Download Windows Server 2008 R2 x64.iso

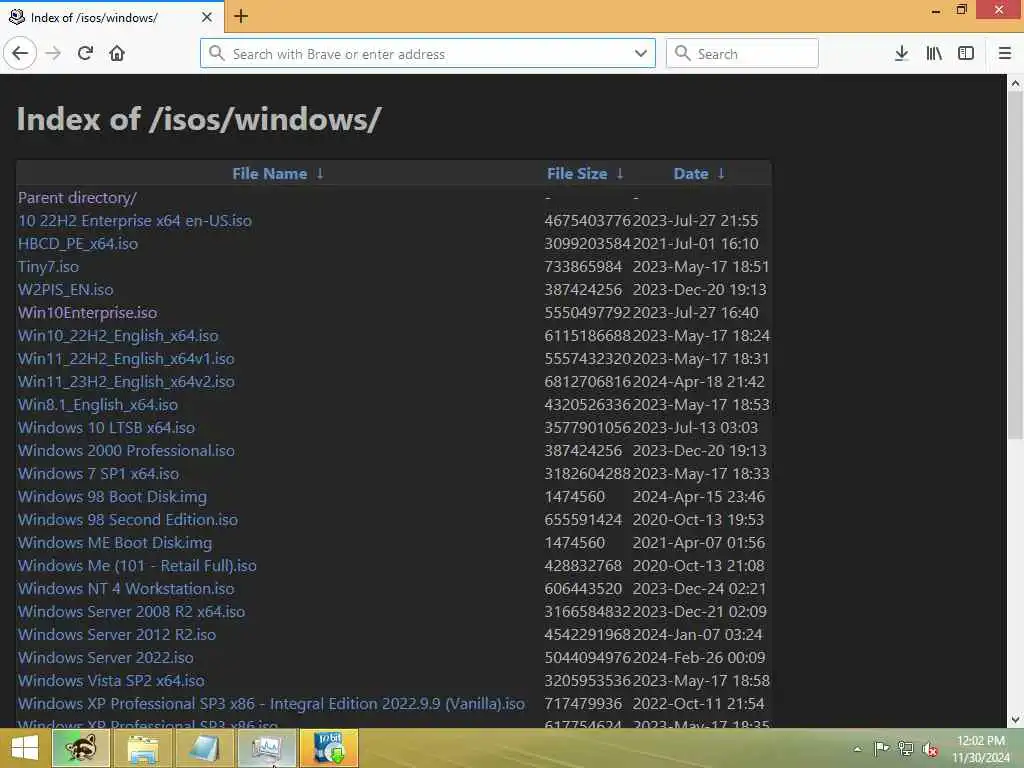point(131,611)
